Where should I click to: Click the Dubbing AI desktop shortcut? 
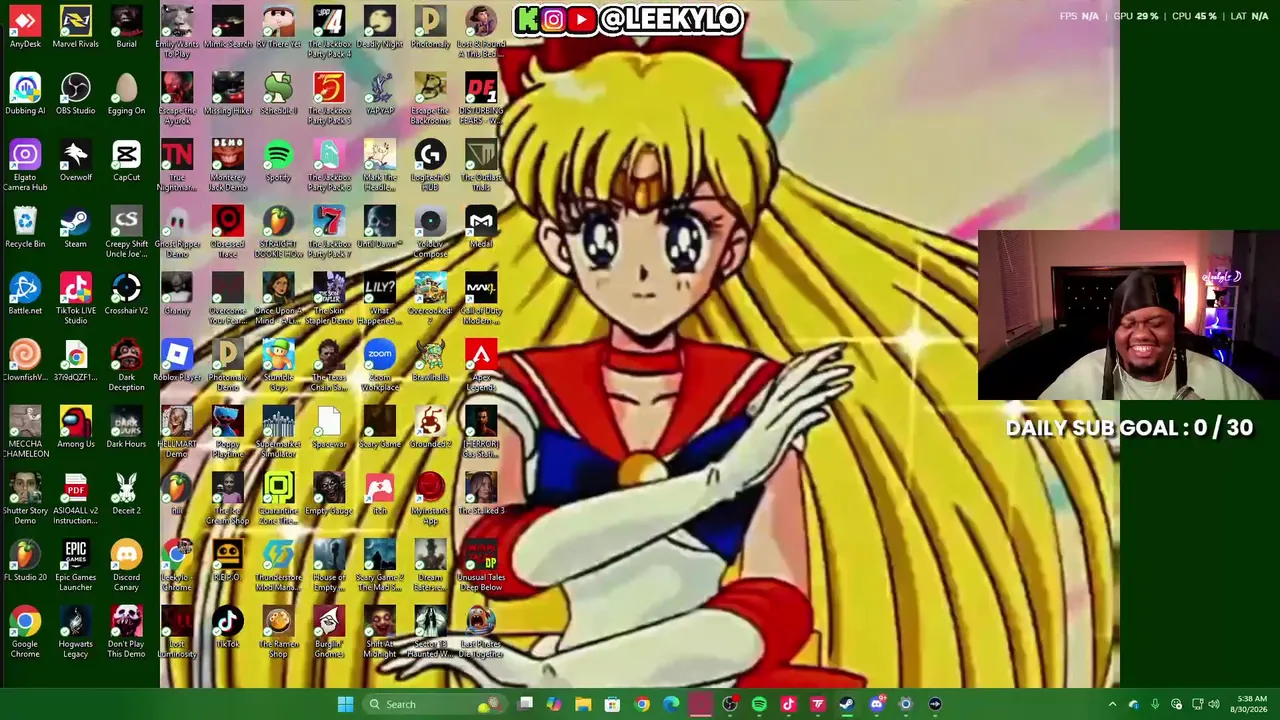pyautogui.click(x=25, y=94)
